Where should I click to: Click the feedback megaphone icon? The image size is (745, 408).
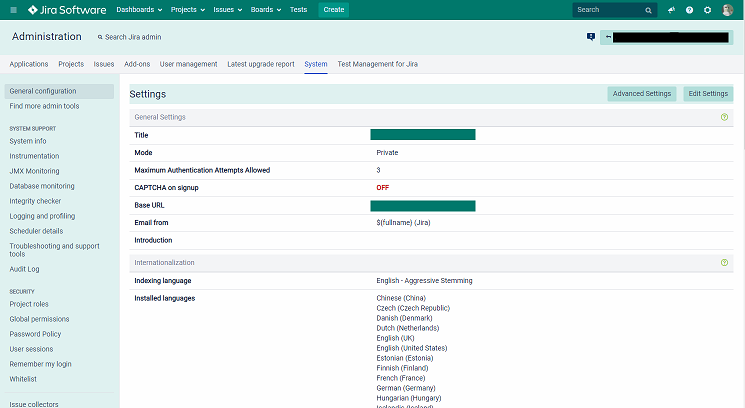(671, 10)
